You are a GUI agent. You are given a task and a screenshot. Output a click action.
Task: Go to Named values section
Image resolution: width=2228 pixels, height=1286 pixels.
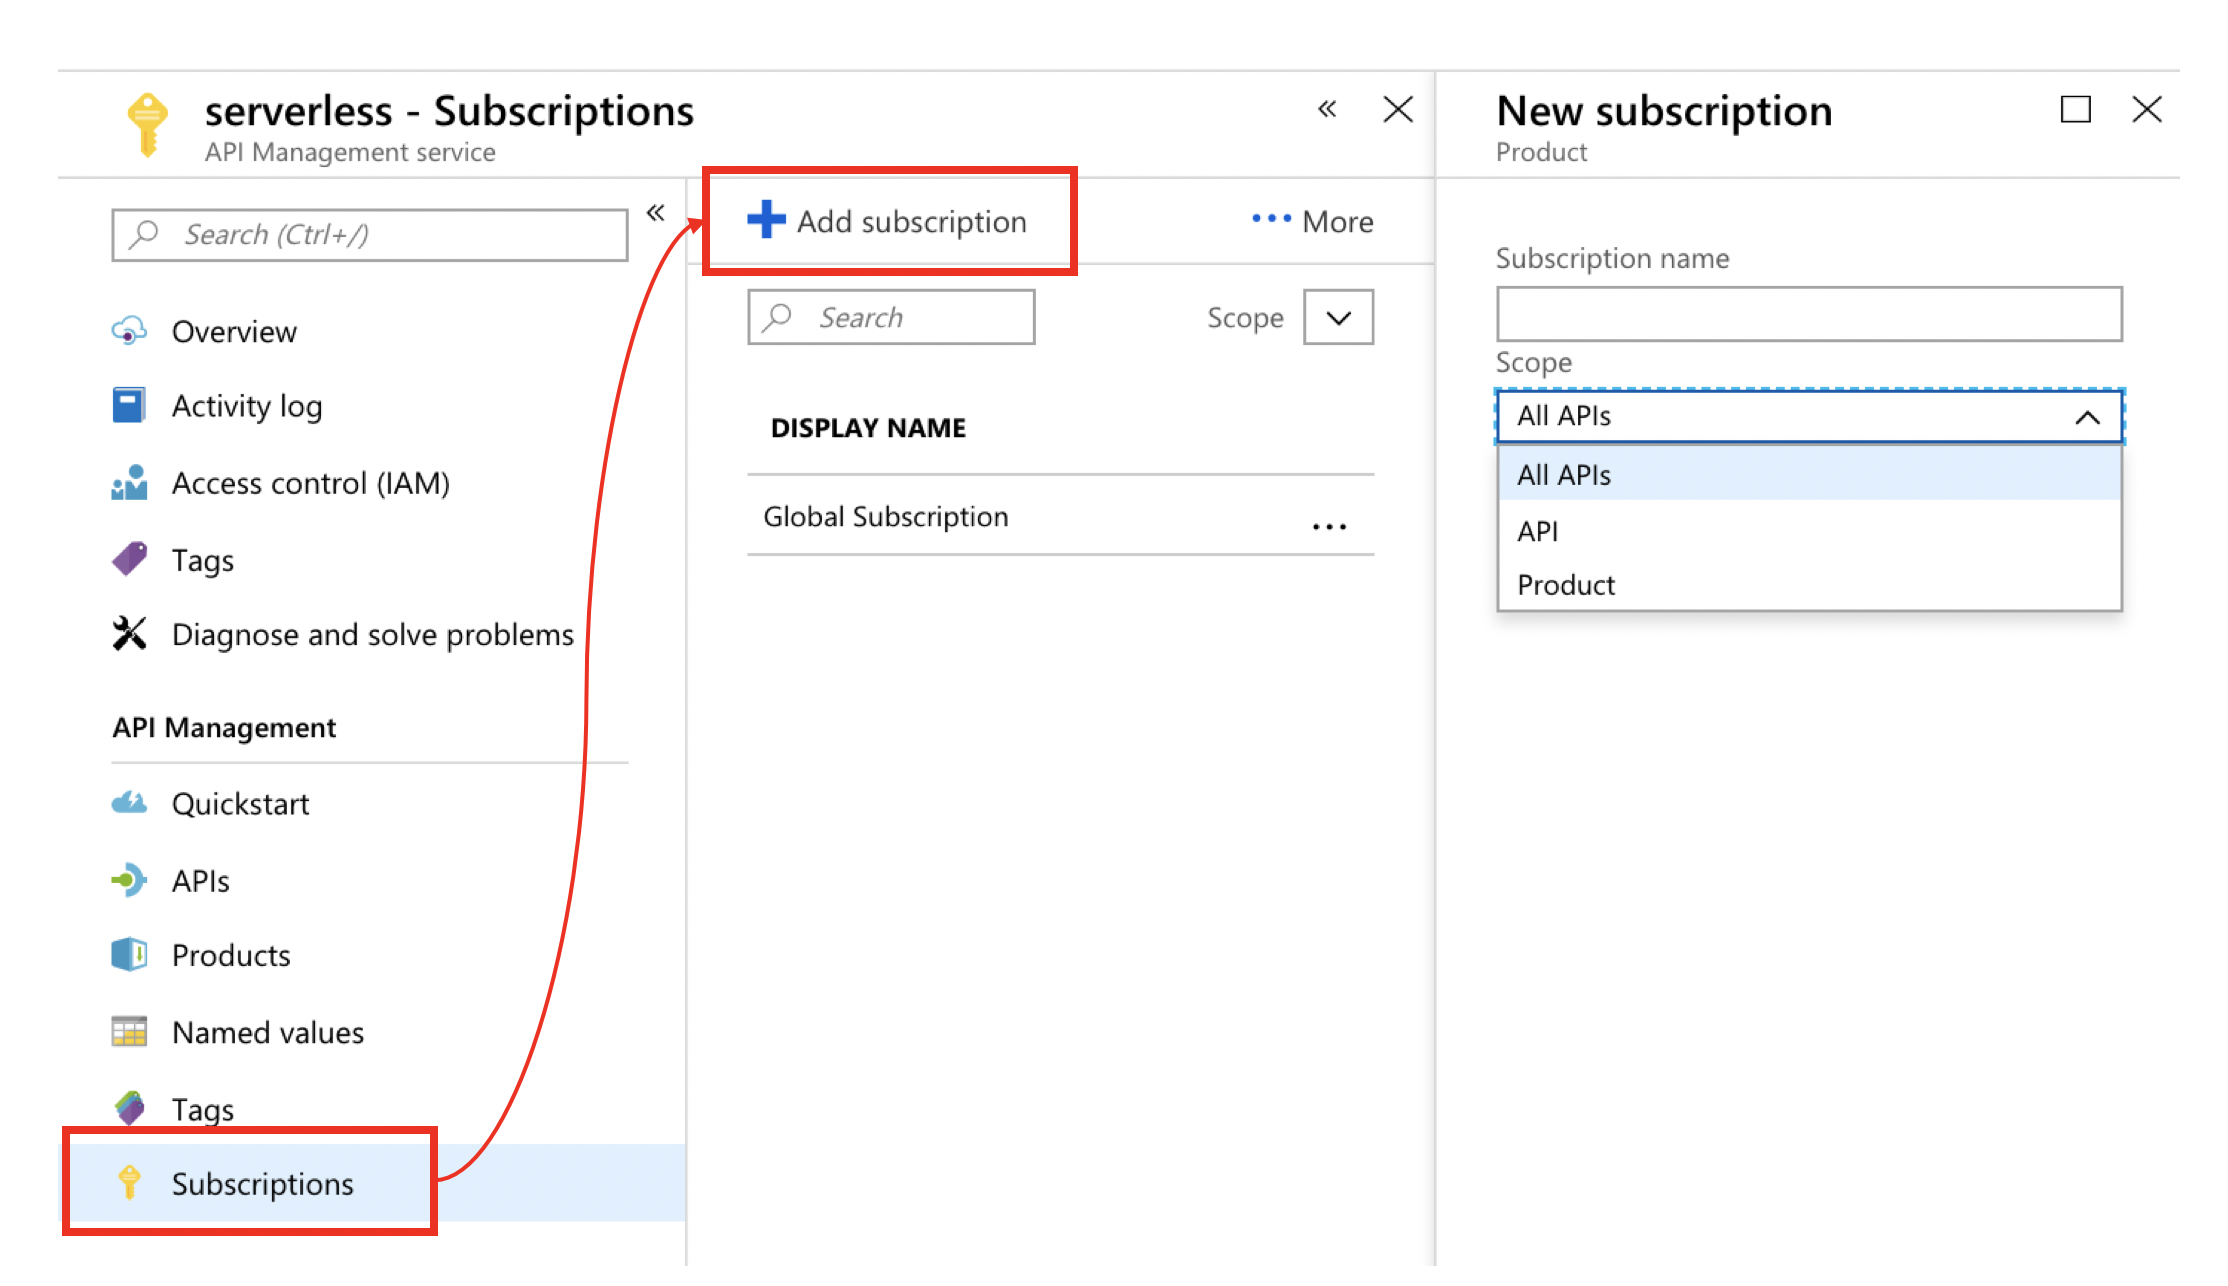tap(268, 1032)
